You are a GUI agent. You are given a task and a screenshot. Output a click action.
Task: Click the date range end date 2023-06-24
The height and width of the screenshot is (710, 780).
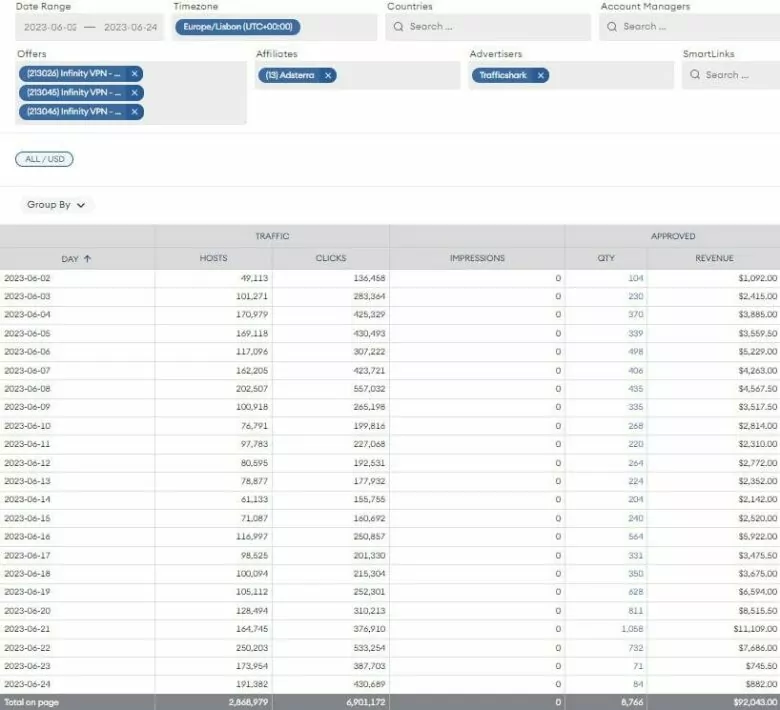pyautogui.click(x=130, y=27)
